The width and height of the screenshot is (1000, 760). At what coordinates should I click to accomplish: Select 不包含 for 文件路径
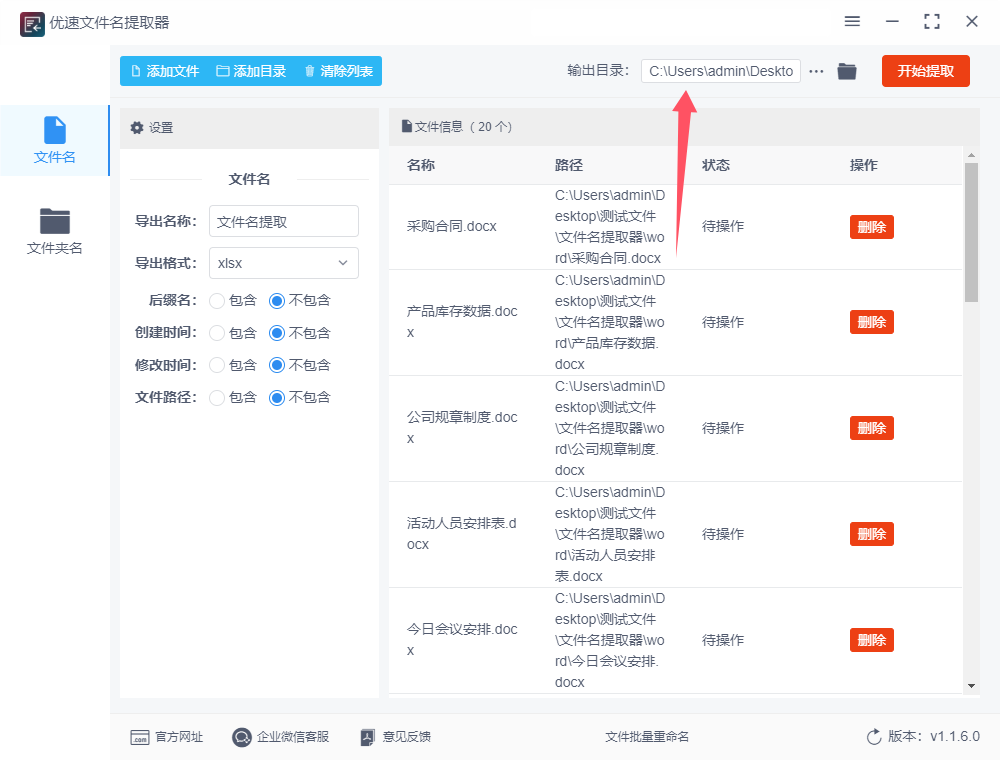click(277, 397)
